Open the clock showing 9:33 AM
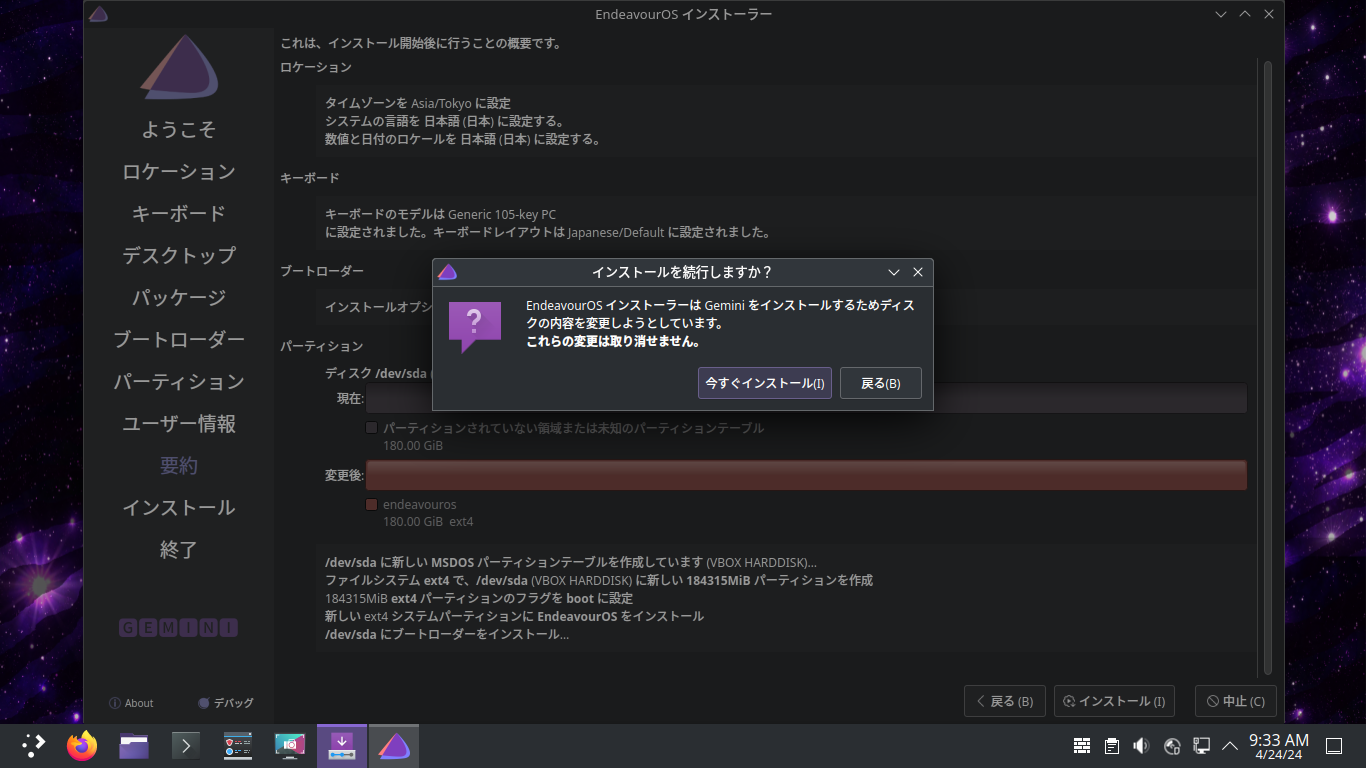Viewport: 1366px width, 768px height. [x=1279, y=746]
